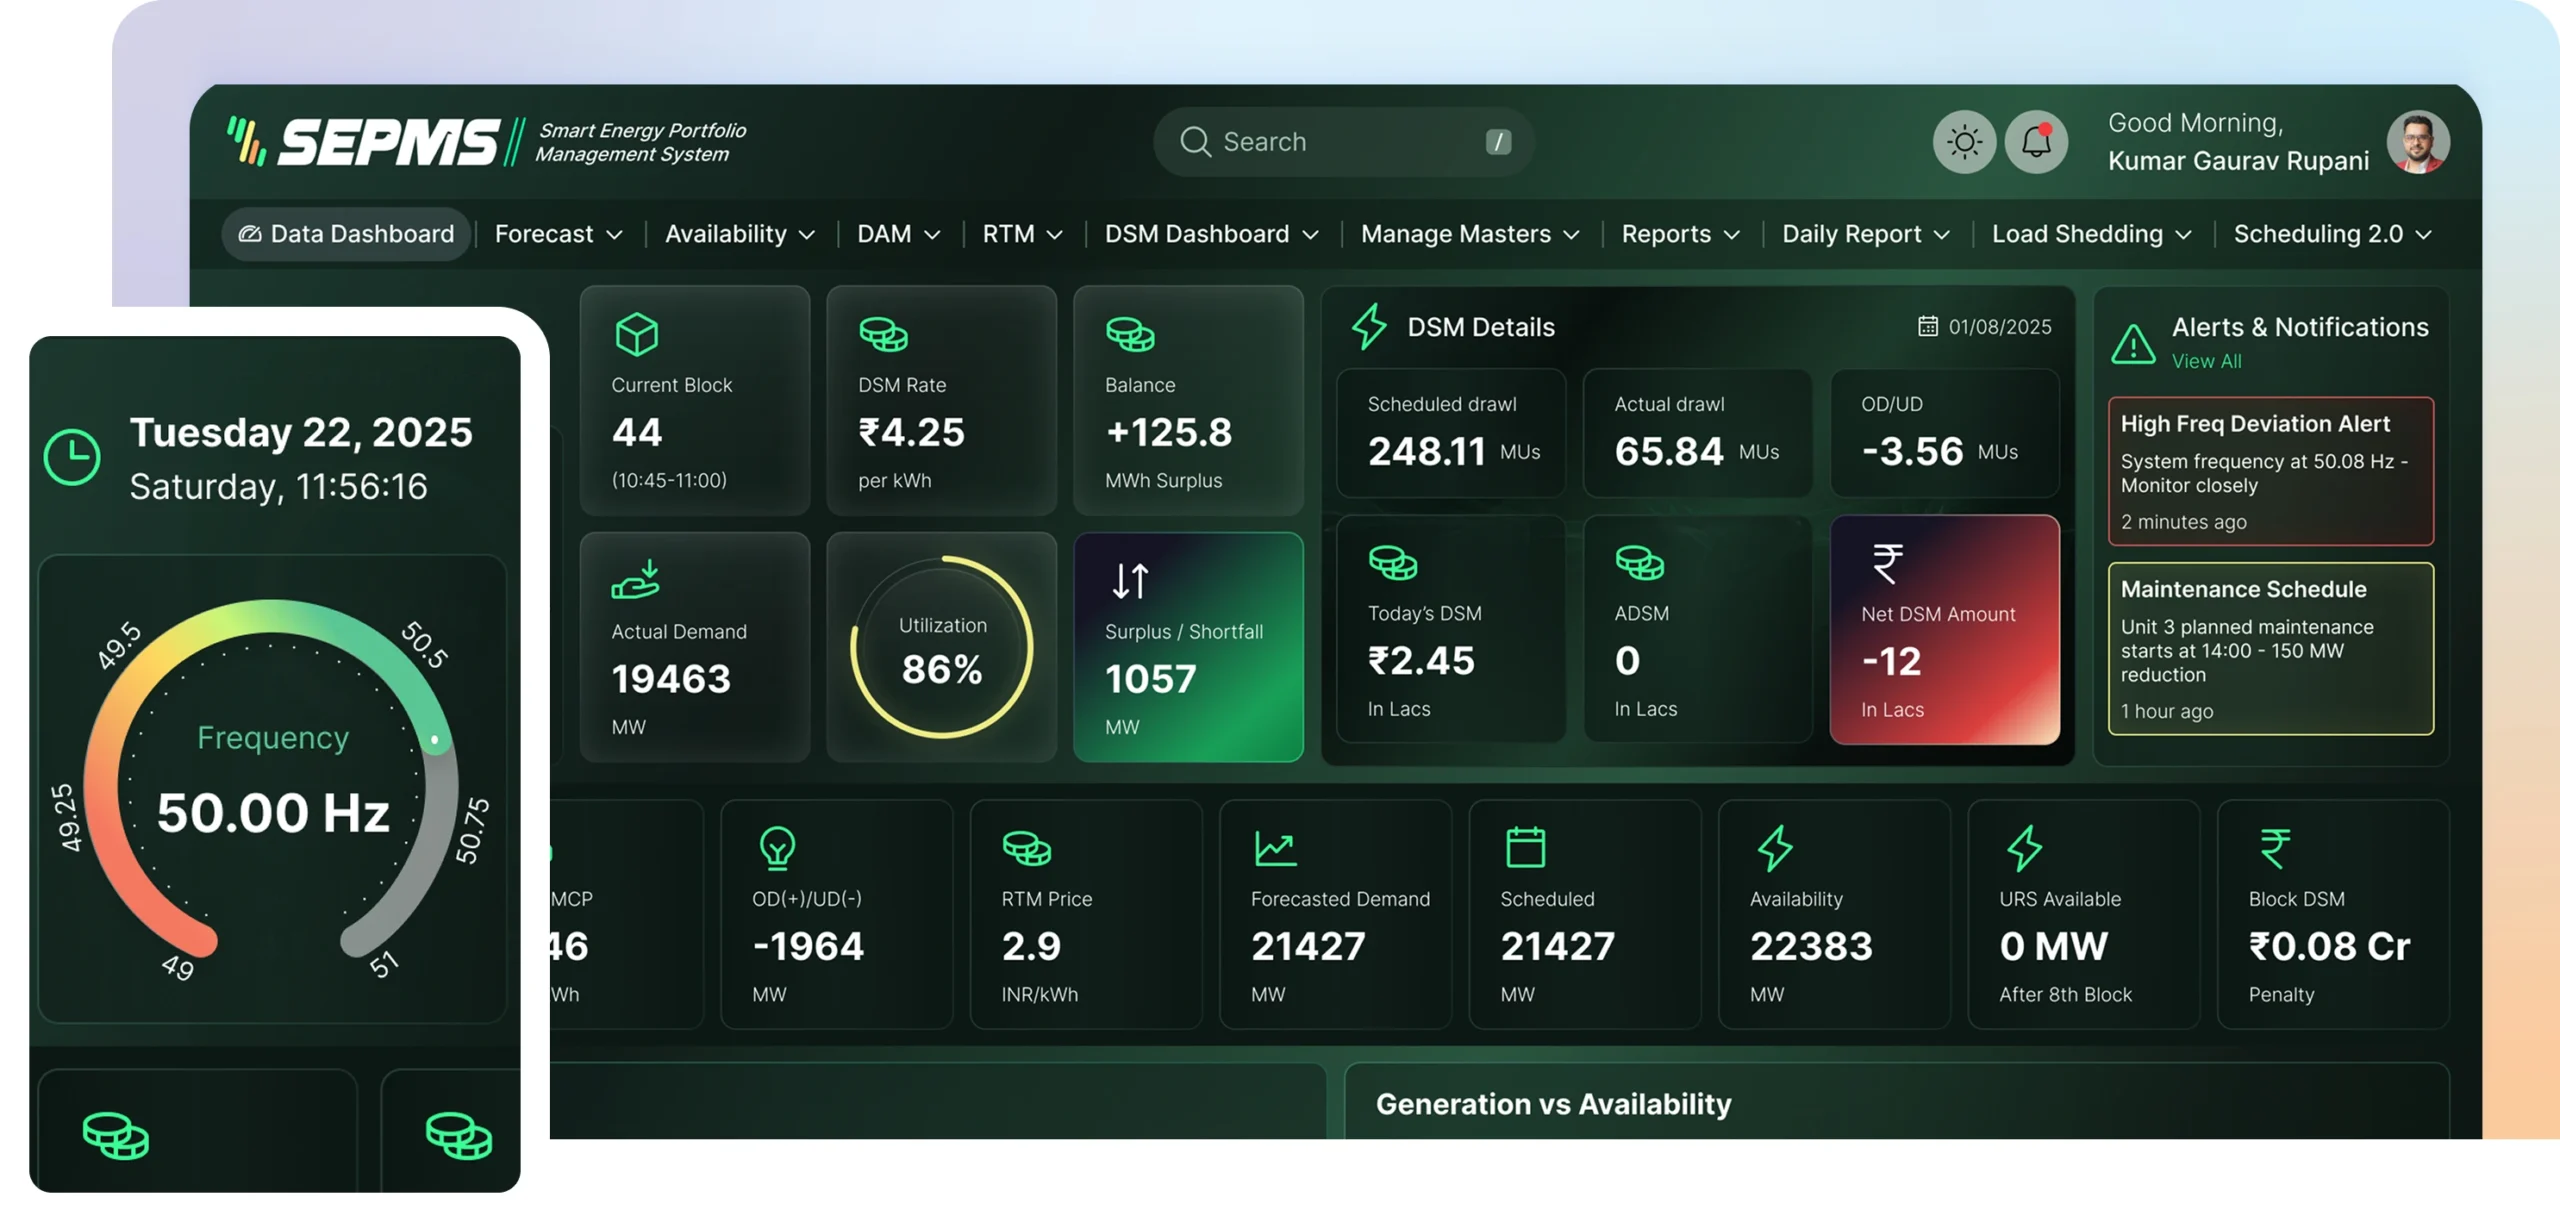Image resolution: width=2560 pixels, height=1222 pixels.
Task: Click the DSM Details lightning icon
Action: (1369, 327)
